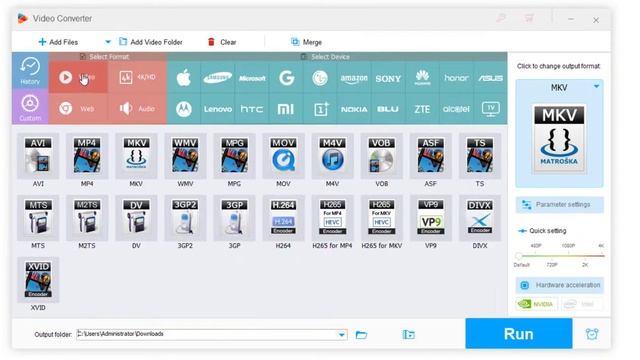Pick the M4V format icon
This screenshot has width=640, height=360.
(x=332, y=156)
